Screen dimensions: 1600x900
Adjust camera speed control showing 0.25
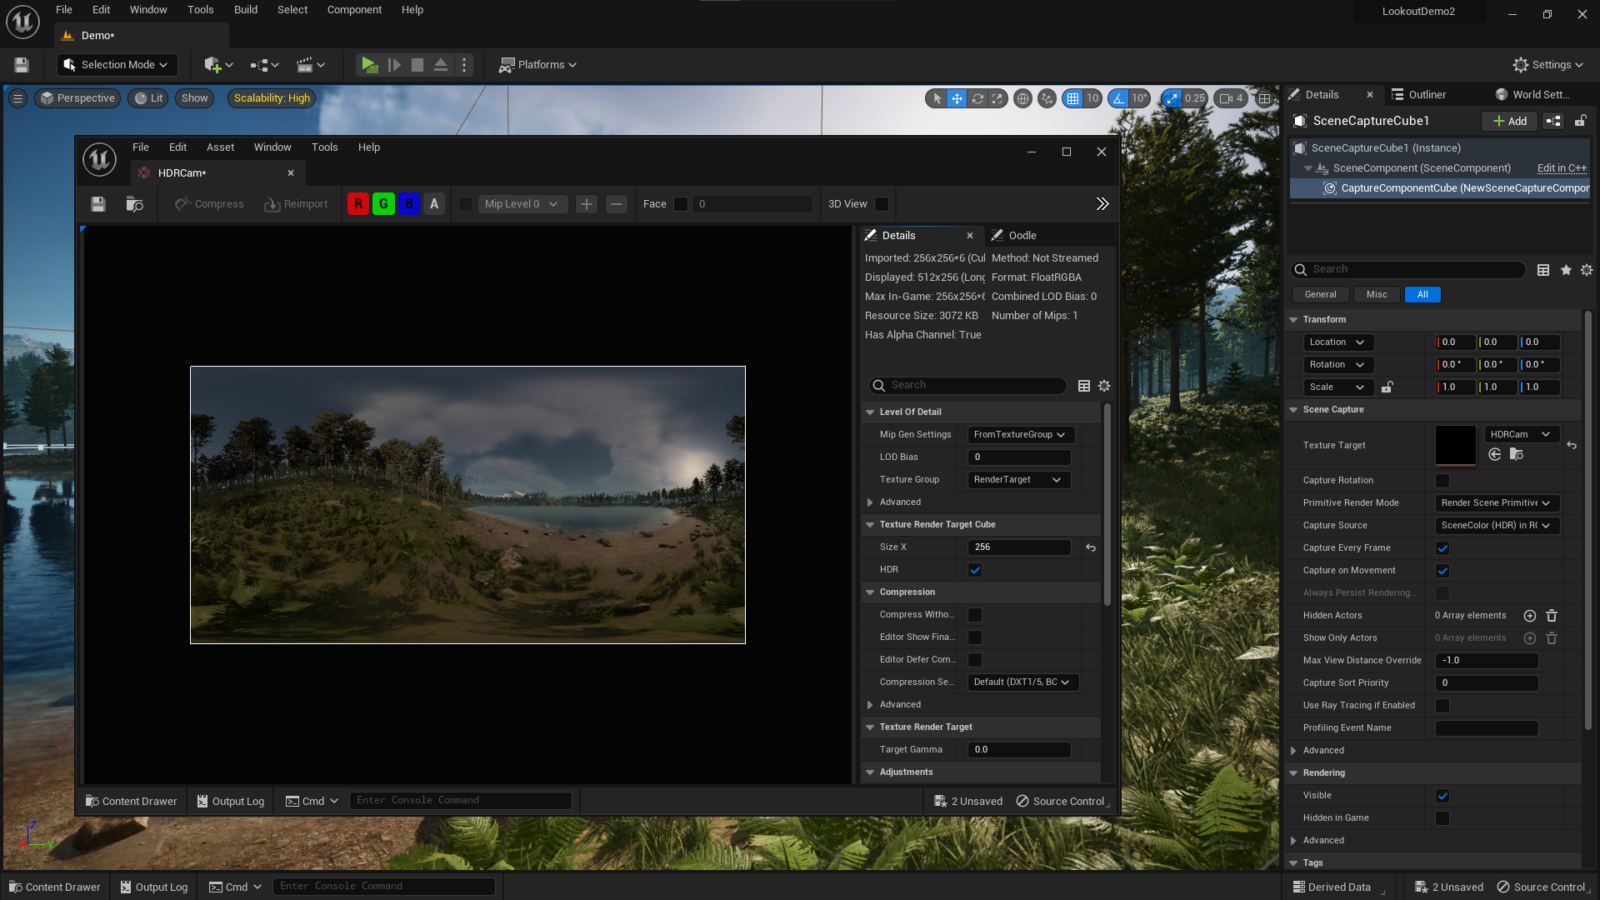point(1185,98)
